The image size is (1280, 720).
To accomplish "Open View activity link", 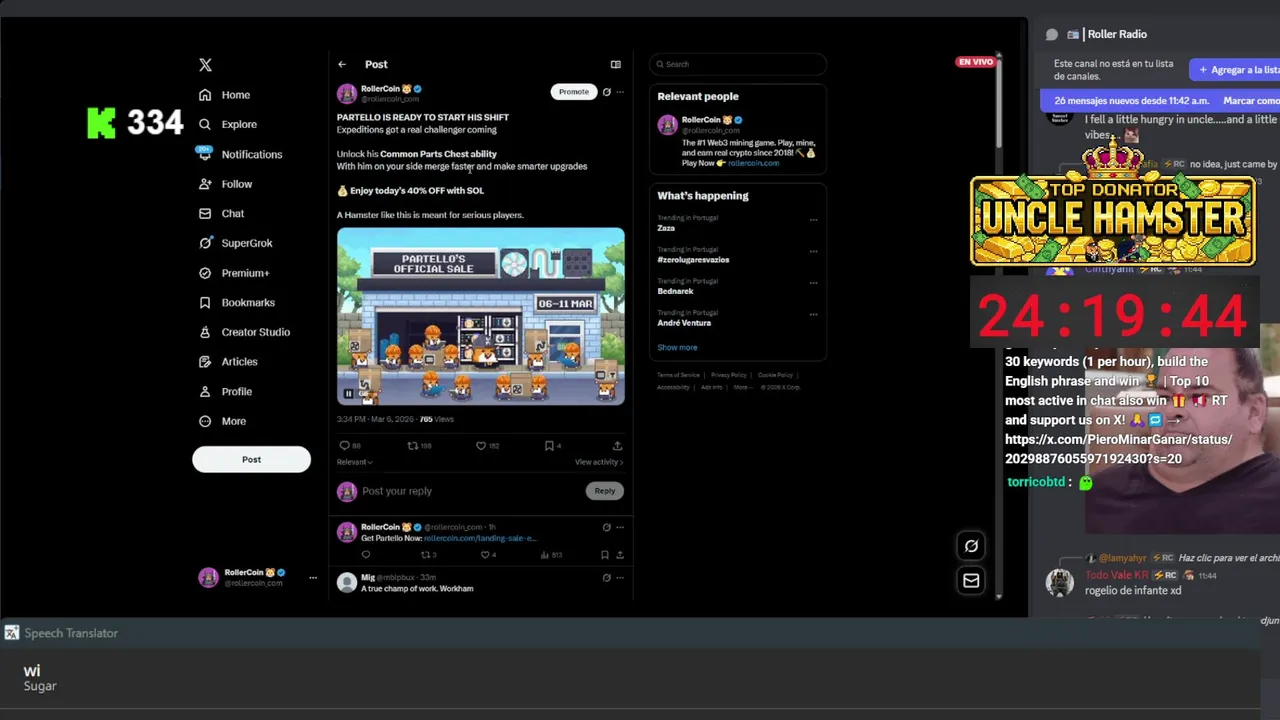I will pos(599,462).
